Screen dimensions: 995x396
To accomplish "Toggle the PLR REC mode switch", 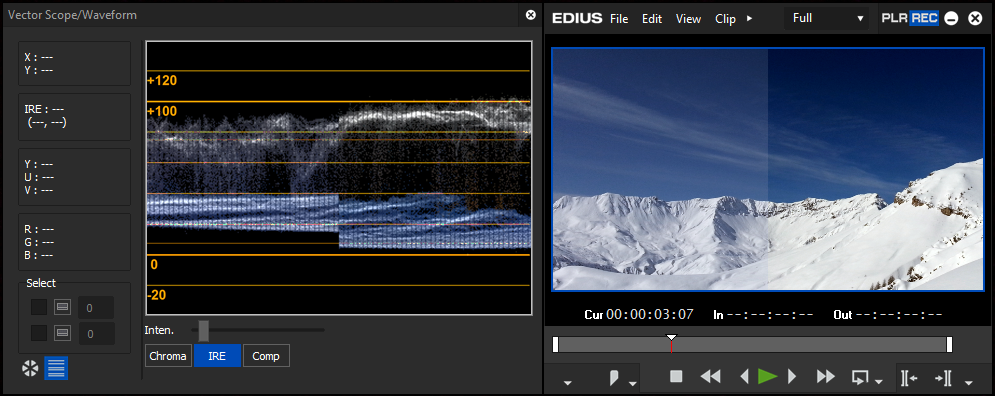I will [910, 18].
